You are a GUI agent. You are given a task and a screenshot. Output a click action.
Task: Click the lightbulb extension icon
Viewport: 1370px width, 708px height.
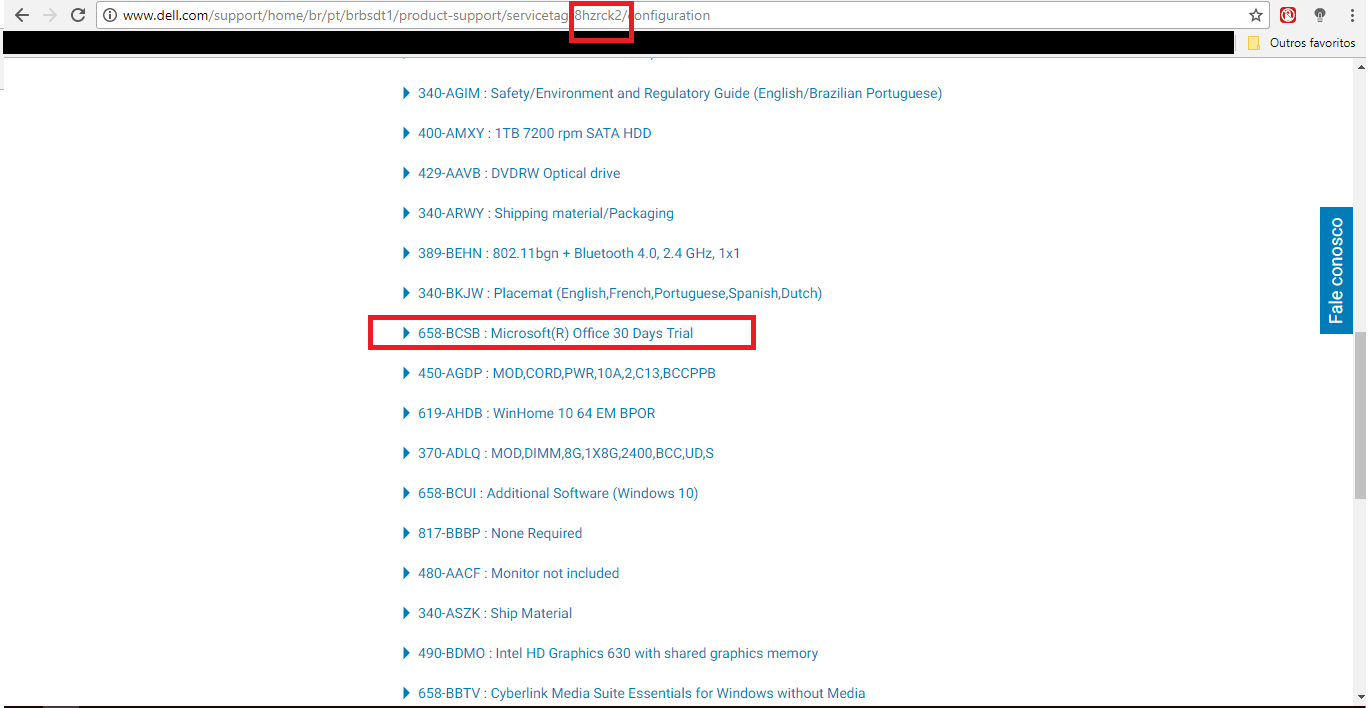coord(1320,16)
